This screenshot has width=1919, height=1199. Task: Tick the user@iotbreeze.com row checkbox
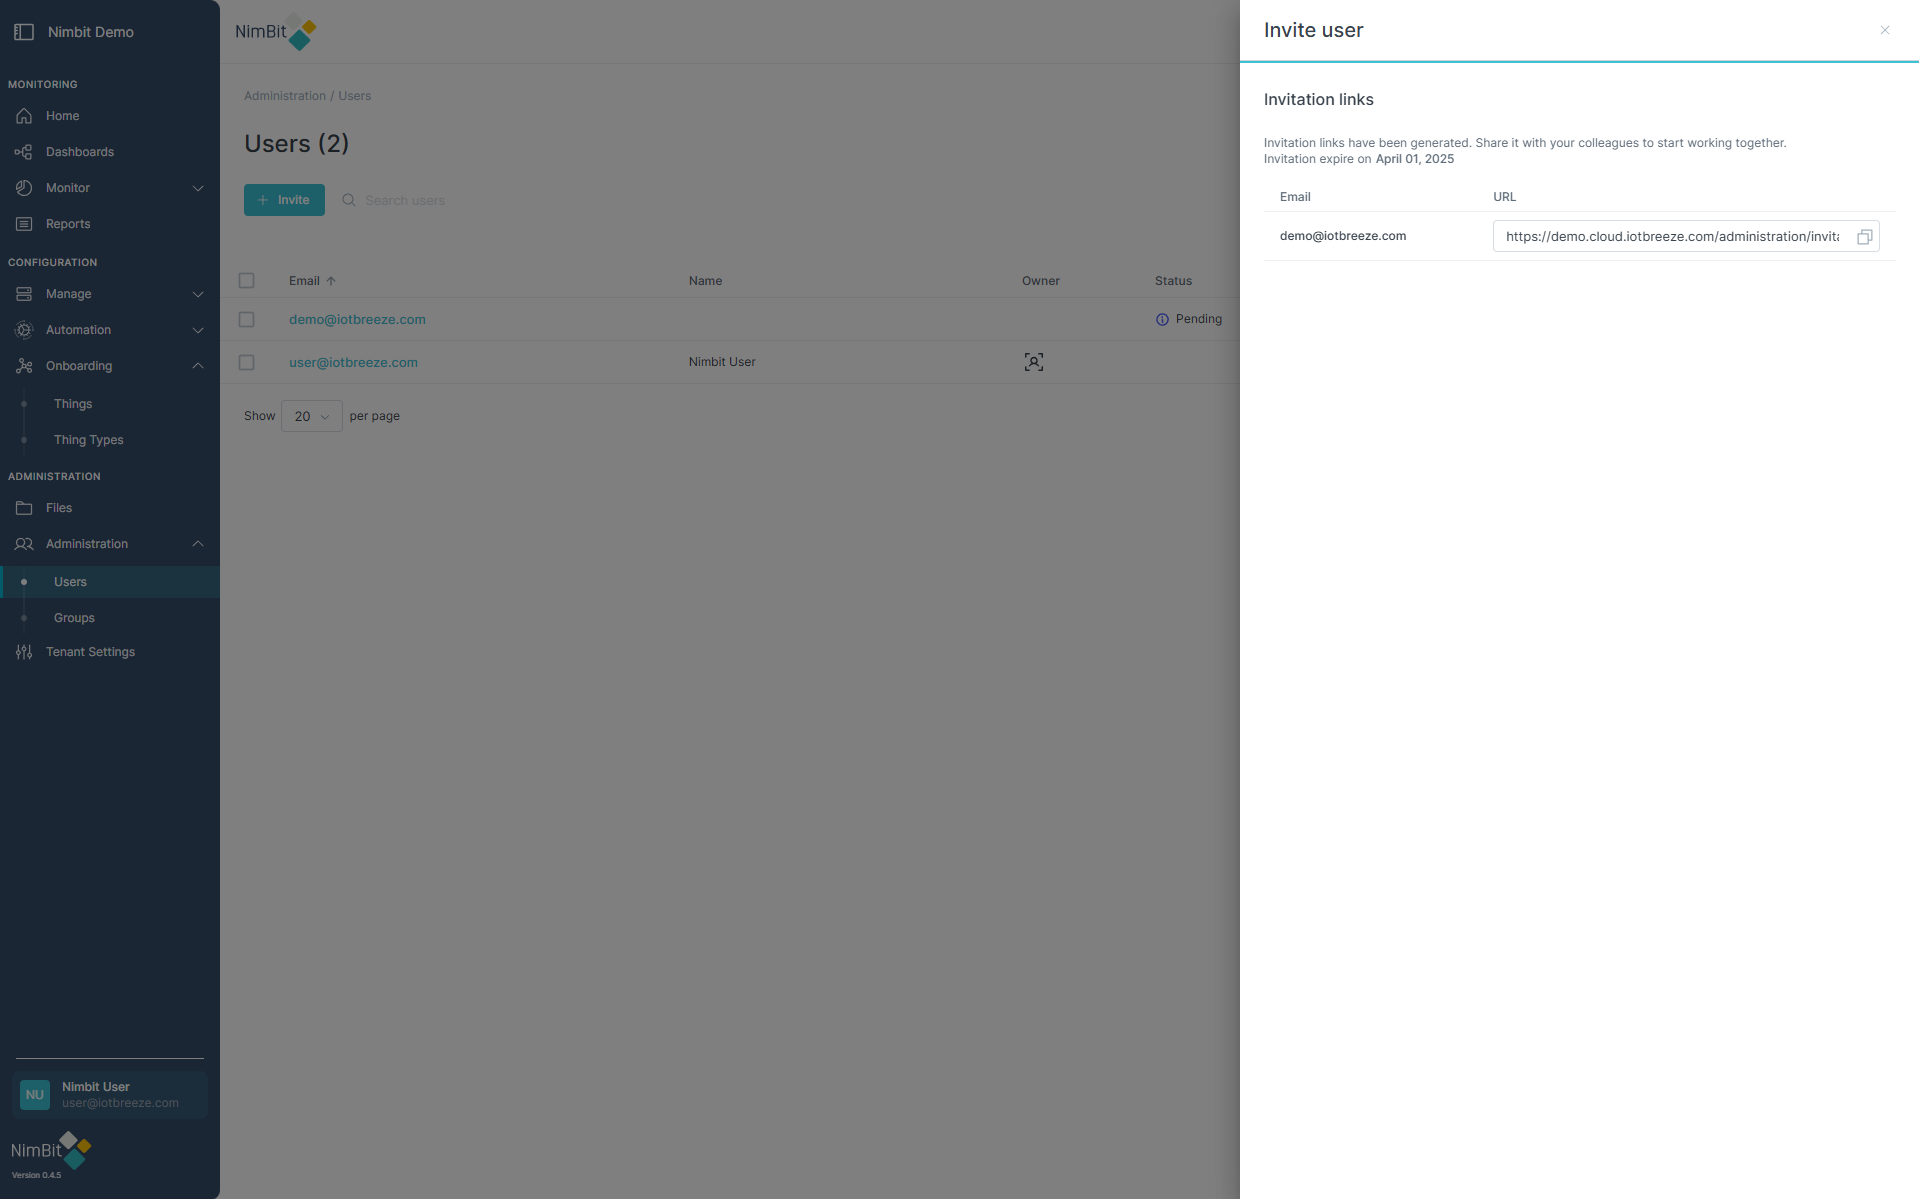pos(246,362)
